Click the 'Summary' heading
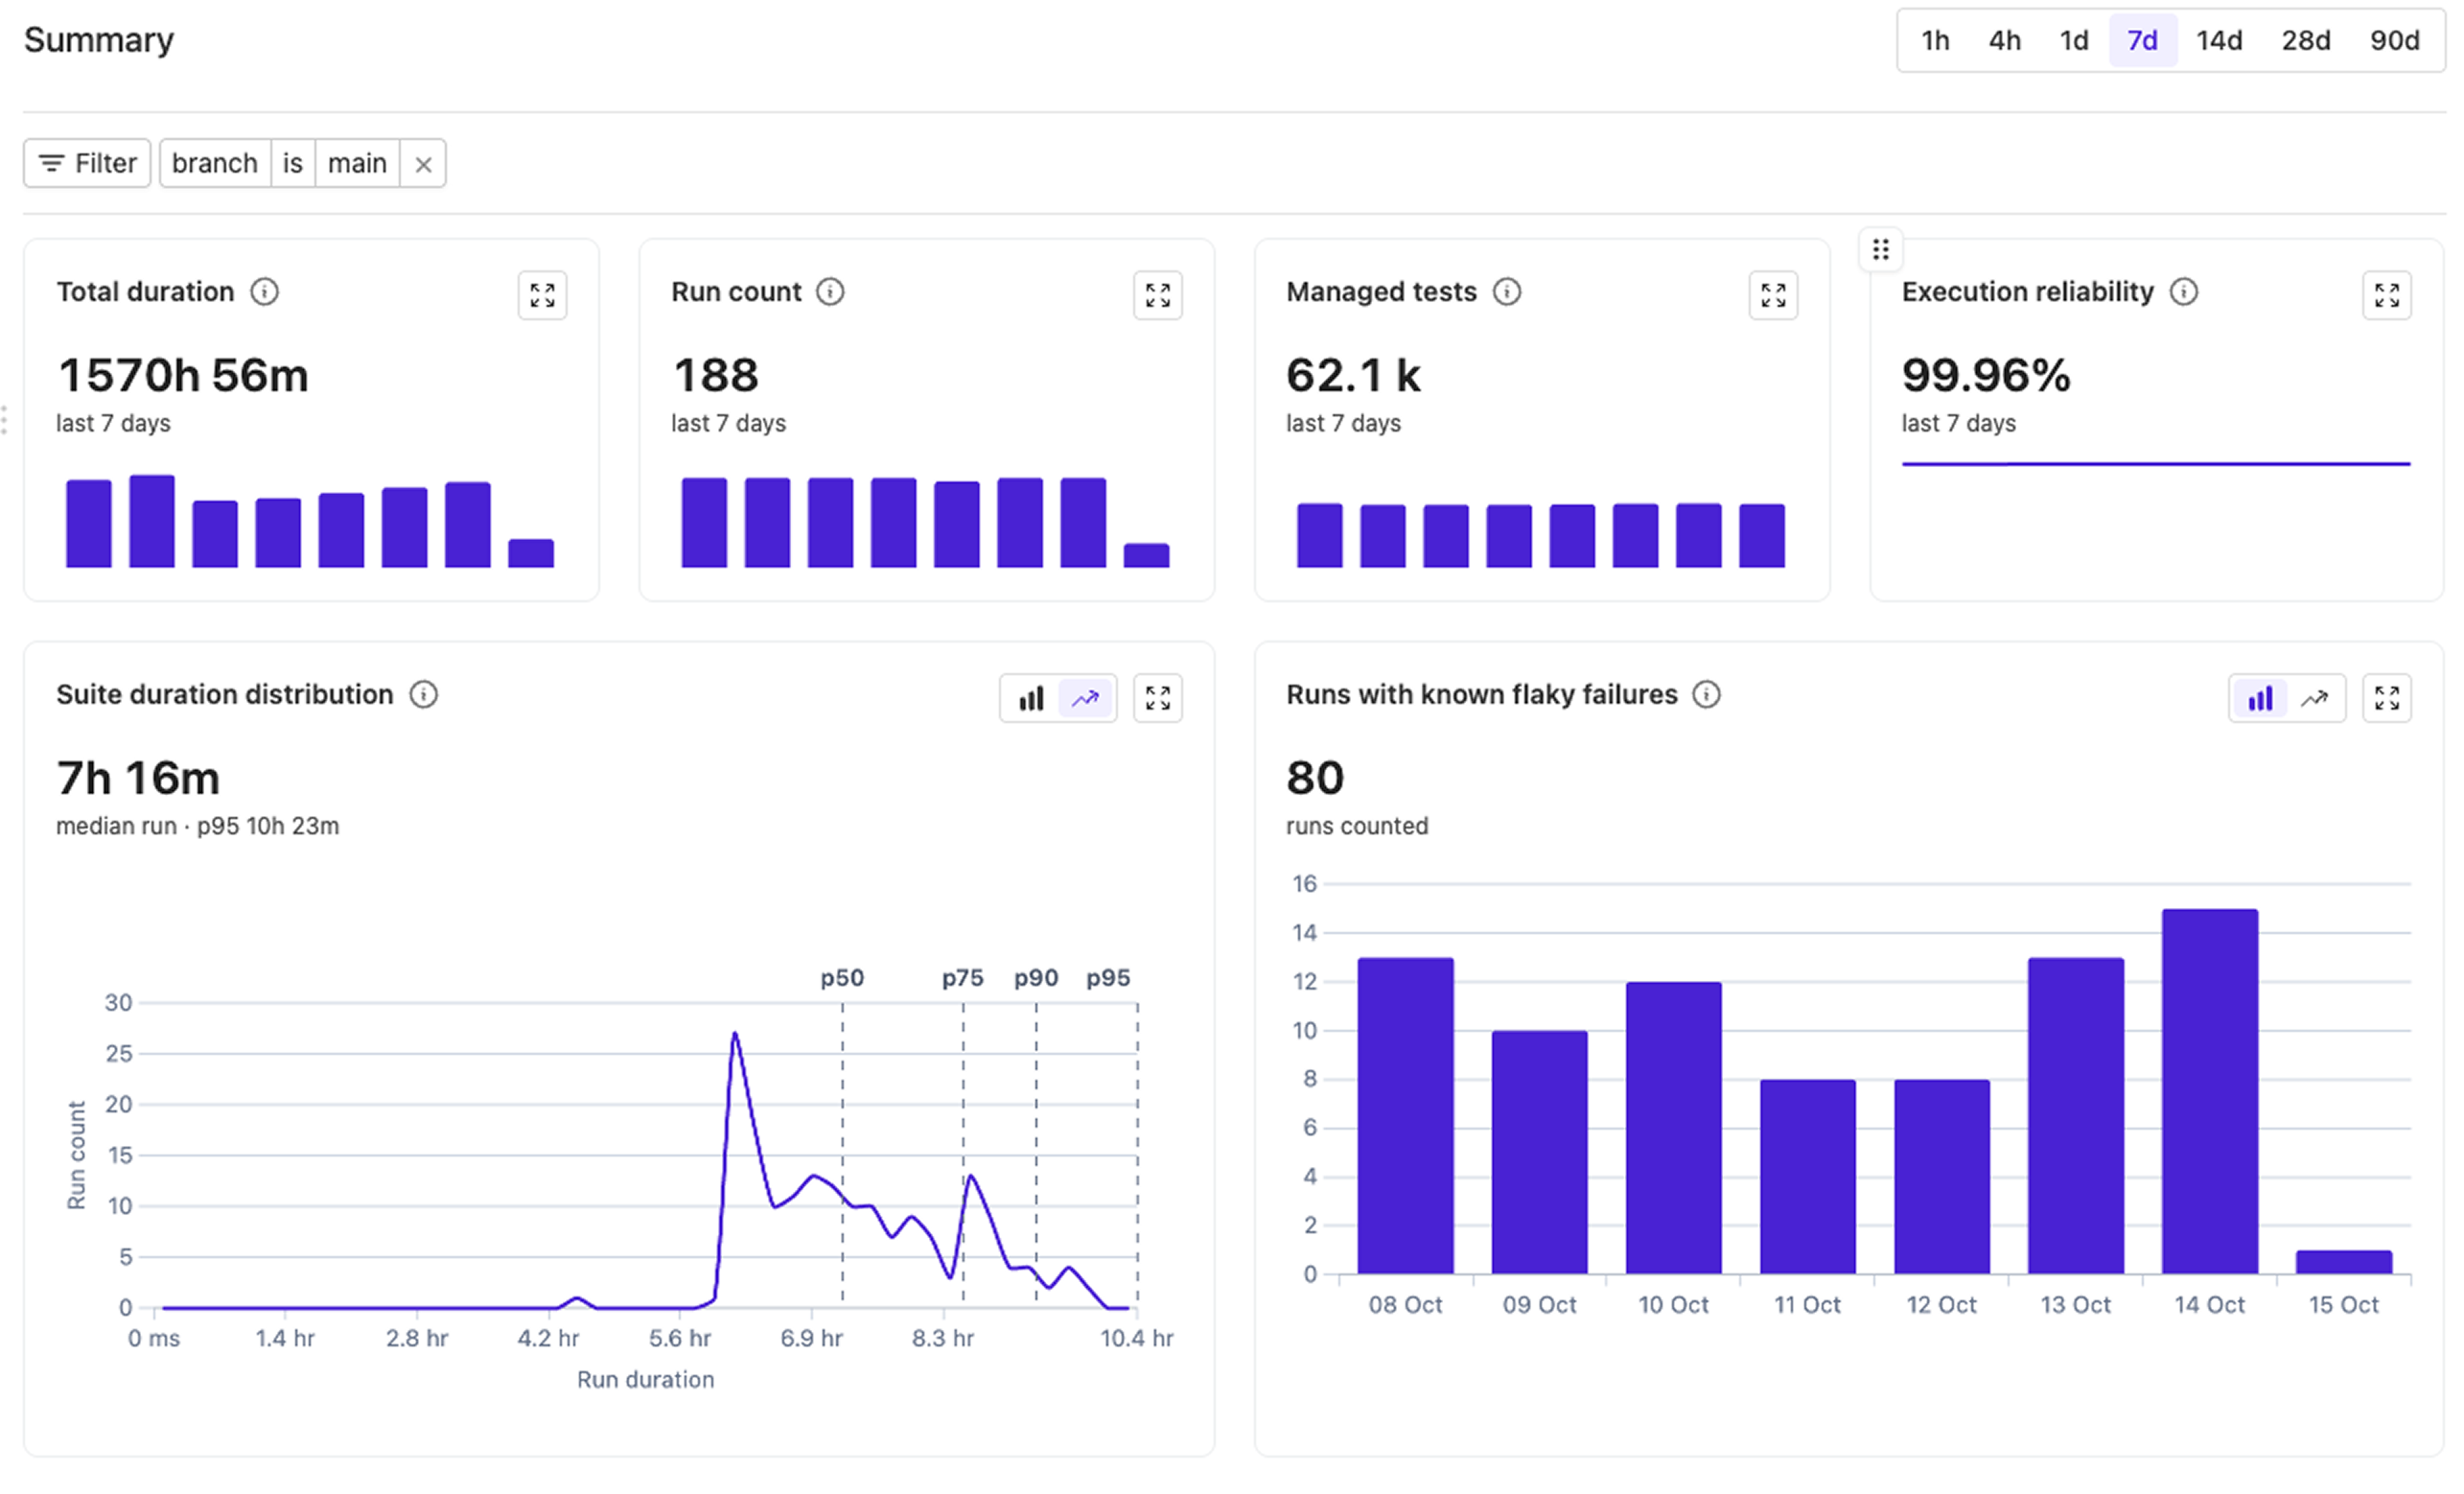 coord(99,41)
